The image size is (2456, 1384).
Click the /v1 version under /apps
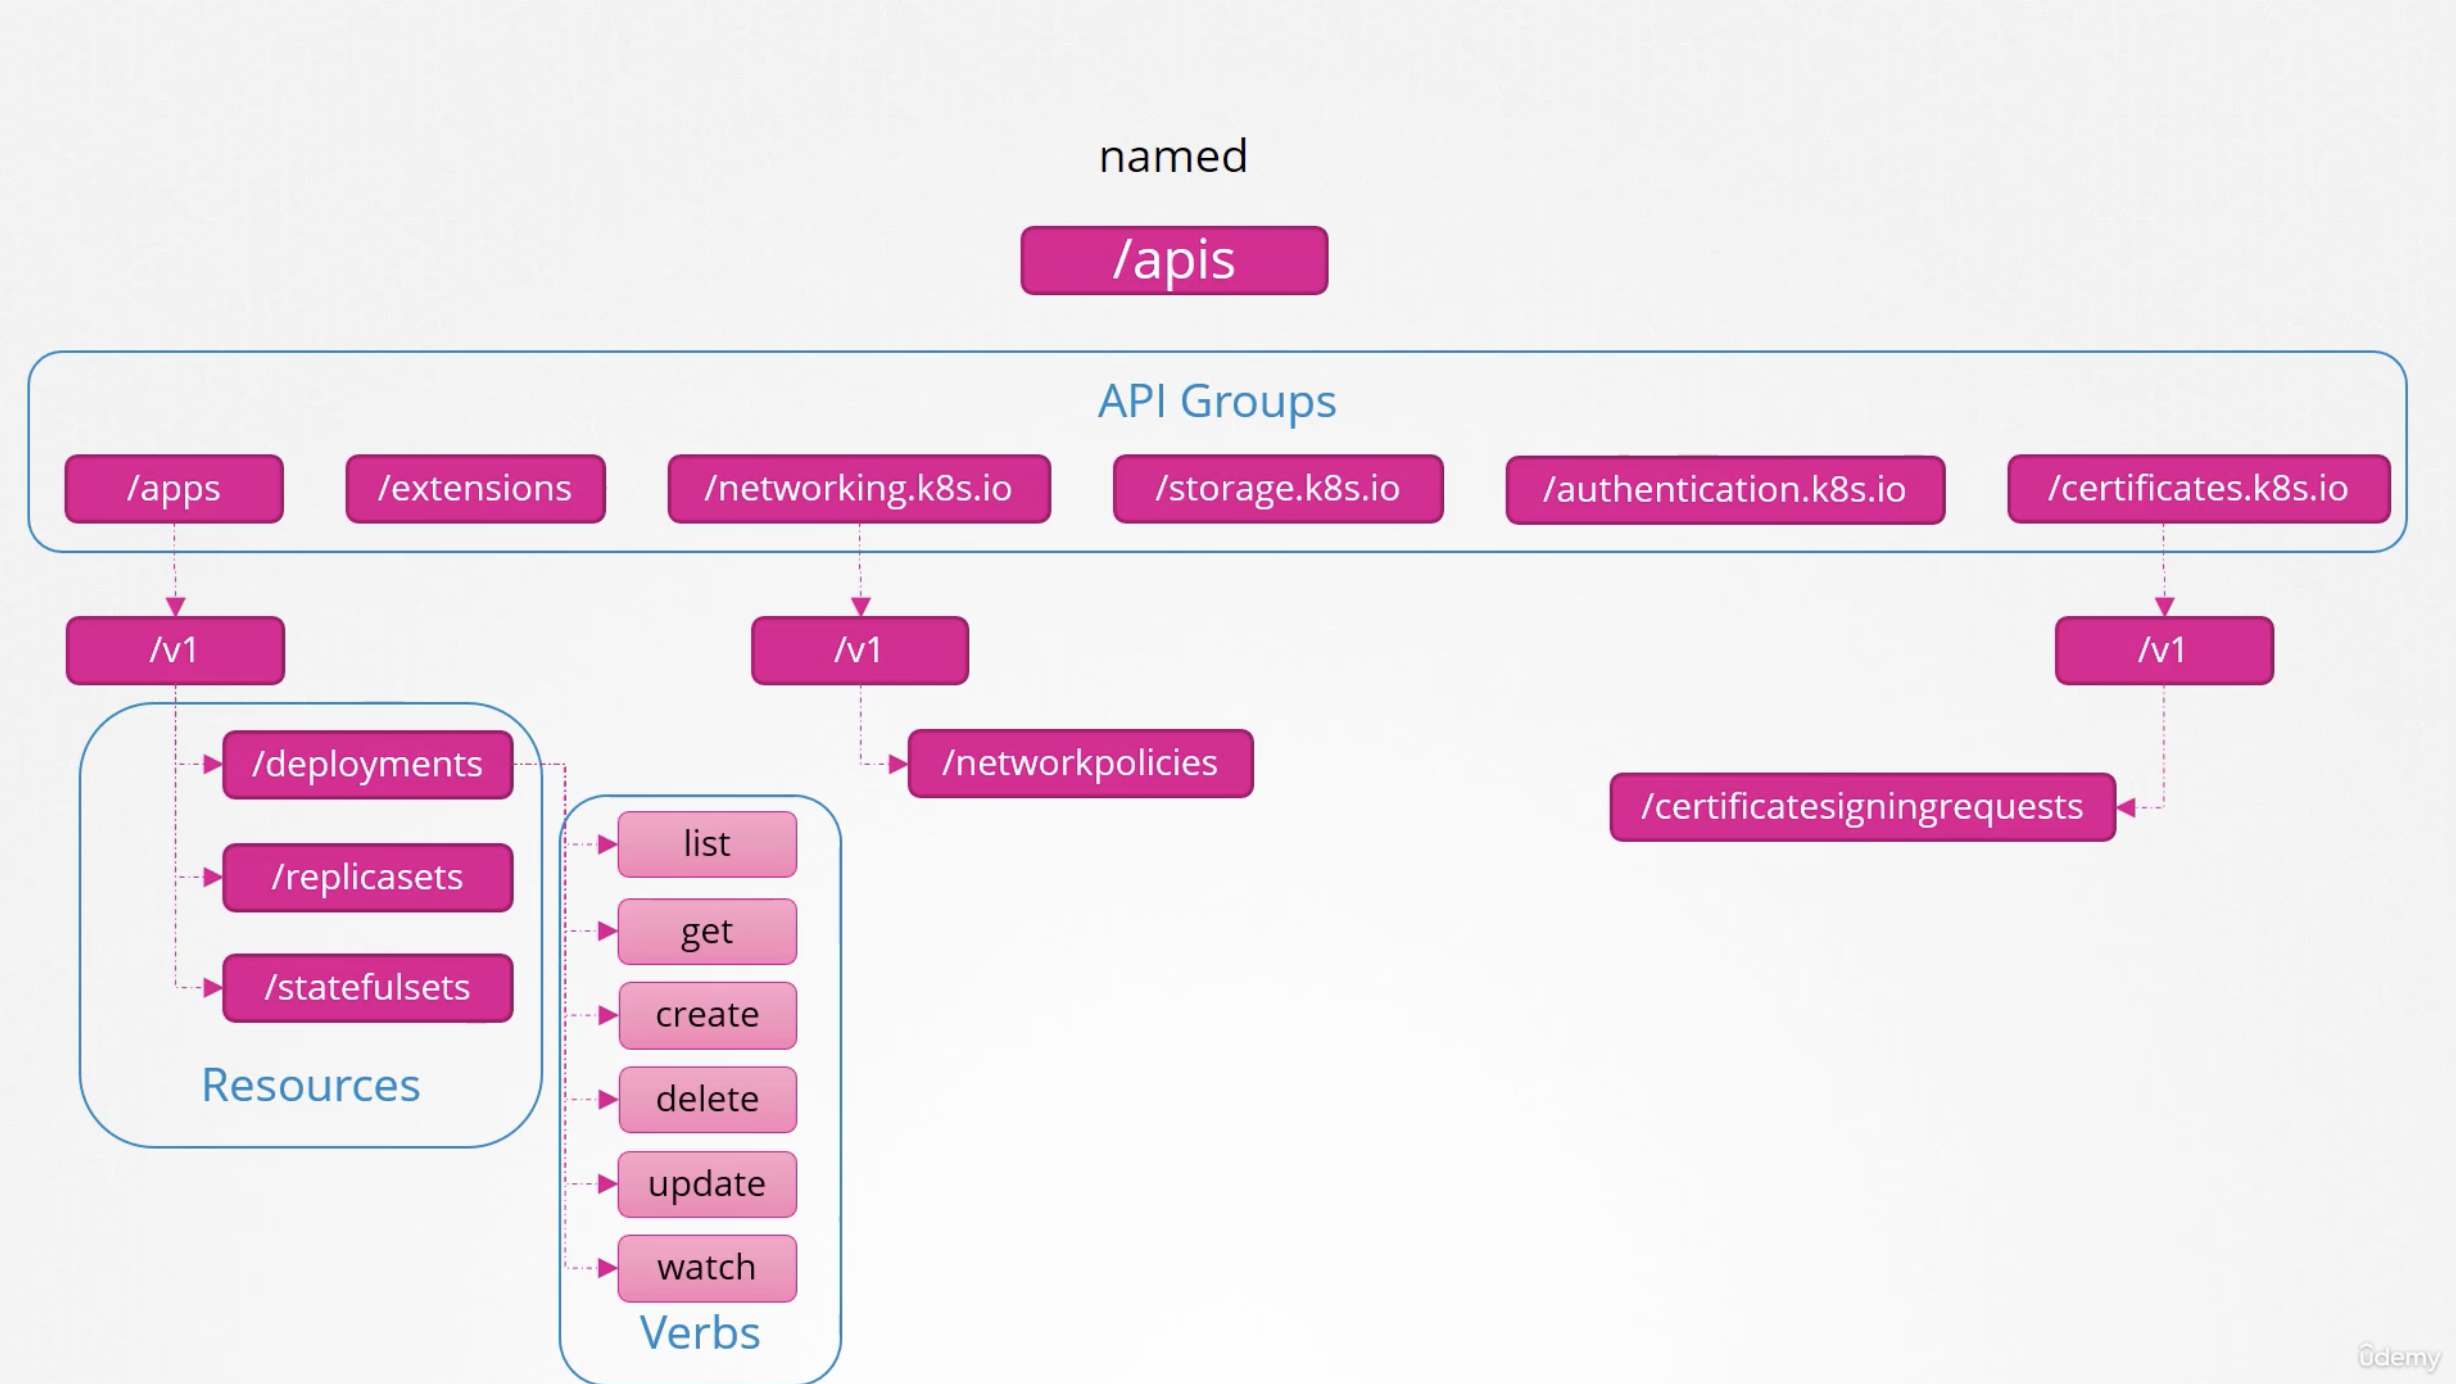pyautogui.click(x=175, y=650)
